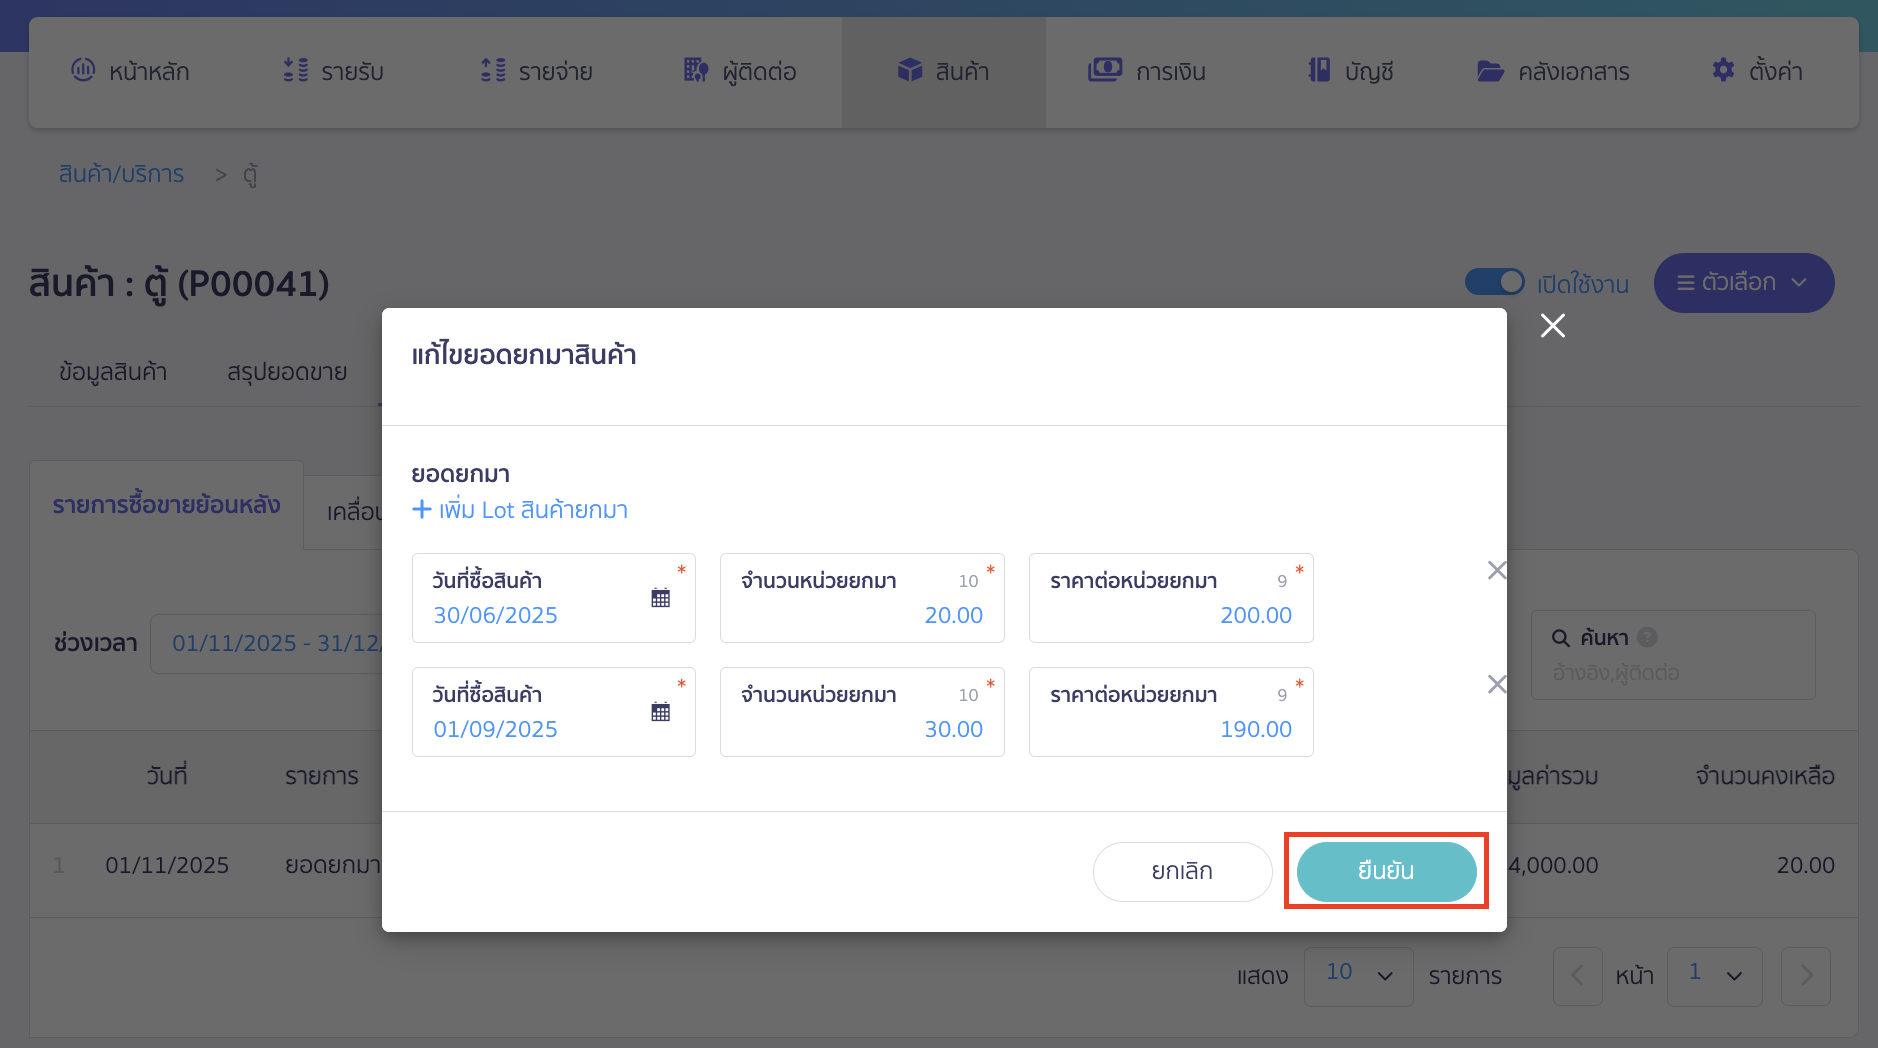
Task: Expand the page number 1 dropdown
Action: click(x=1713, y=976)
